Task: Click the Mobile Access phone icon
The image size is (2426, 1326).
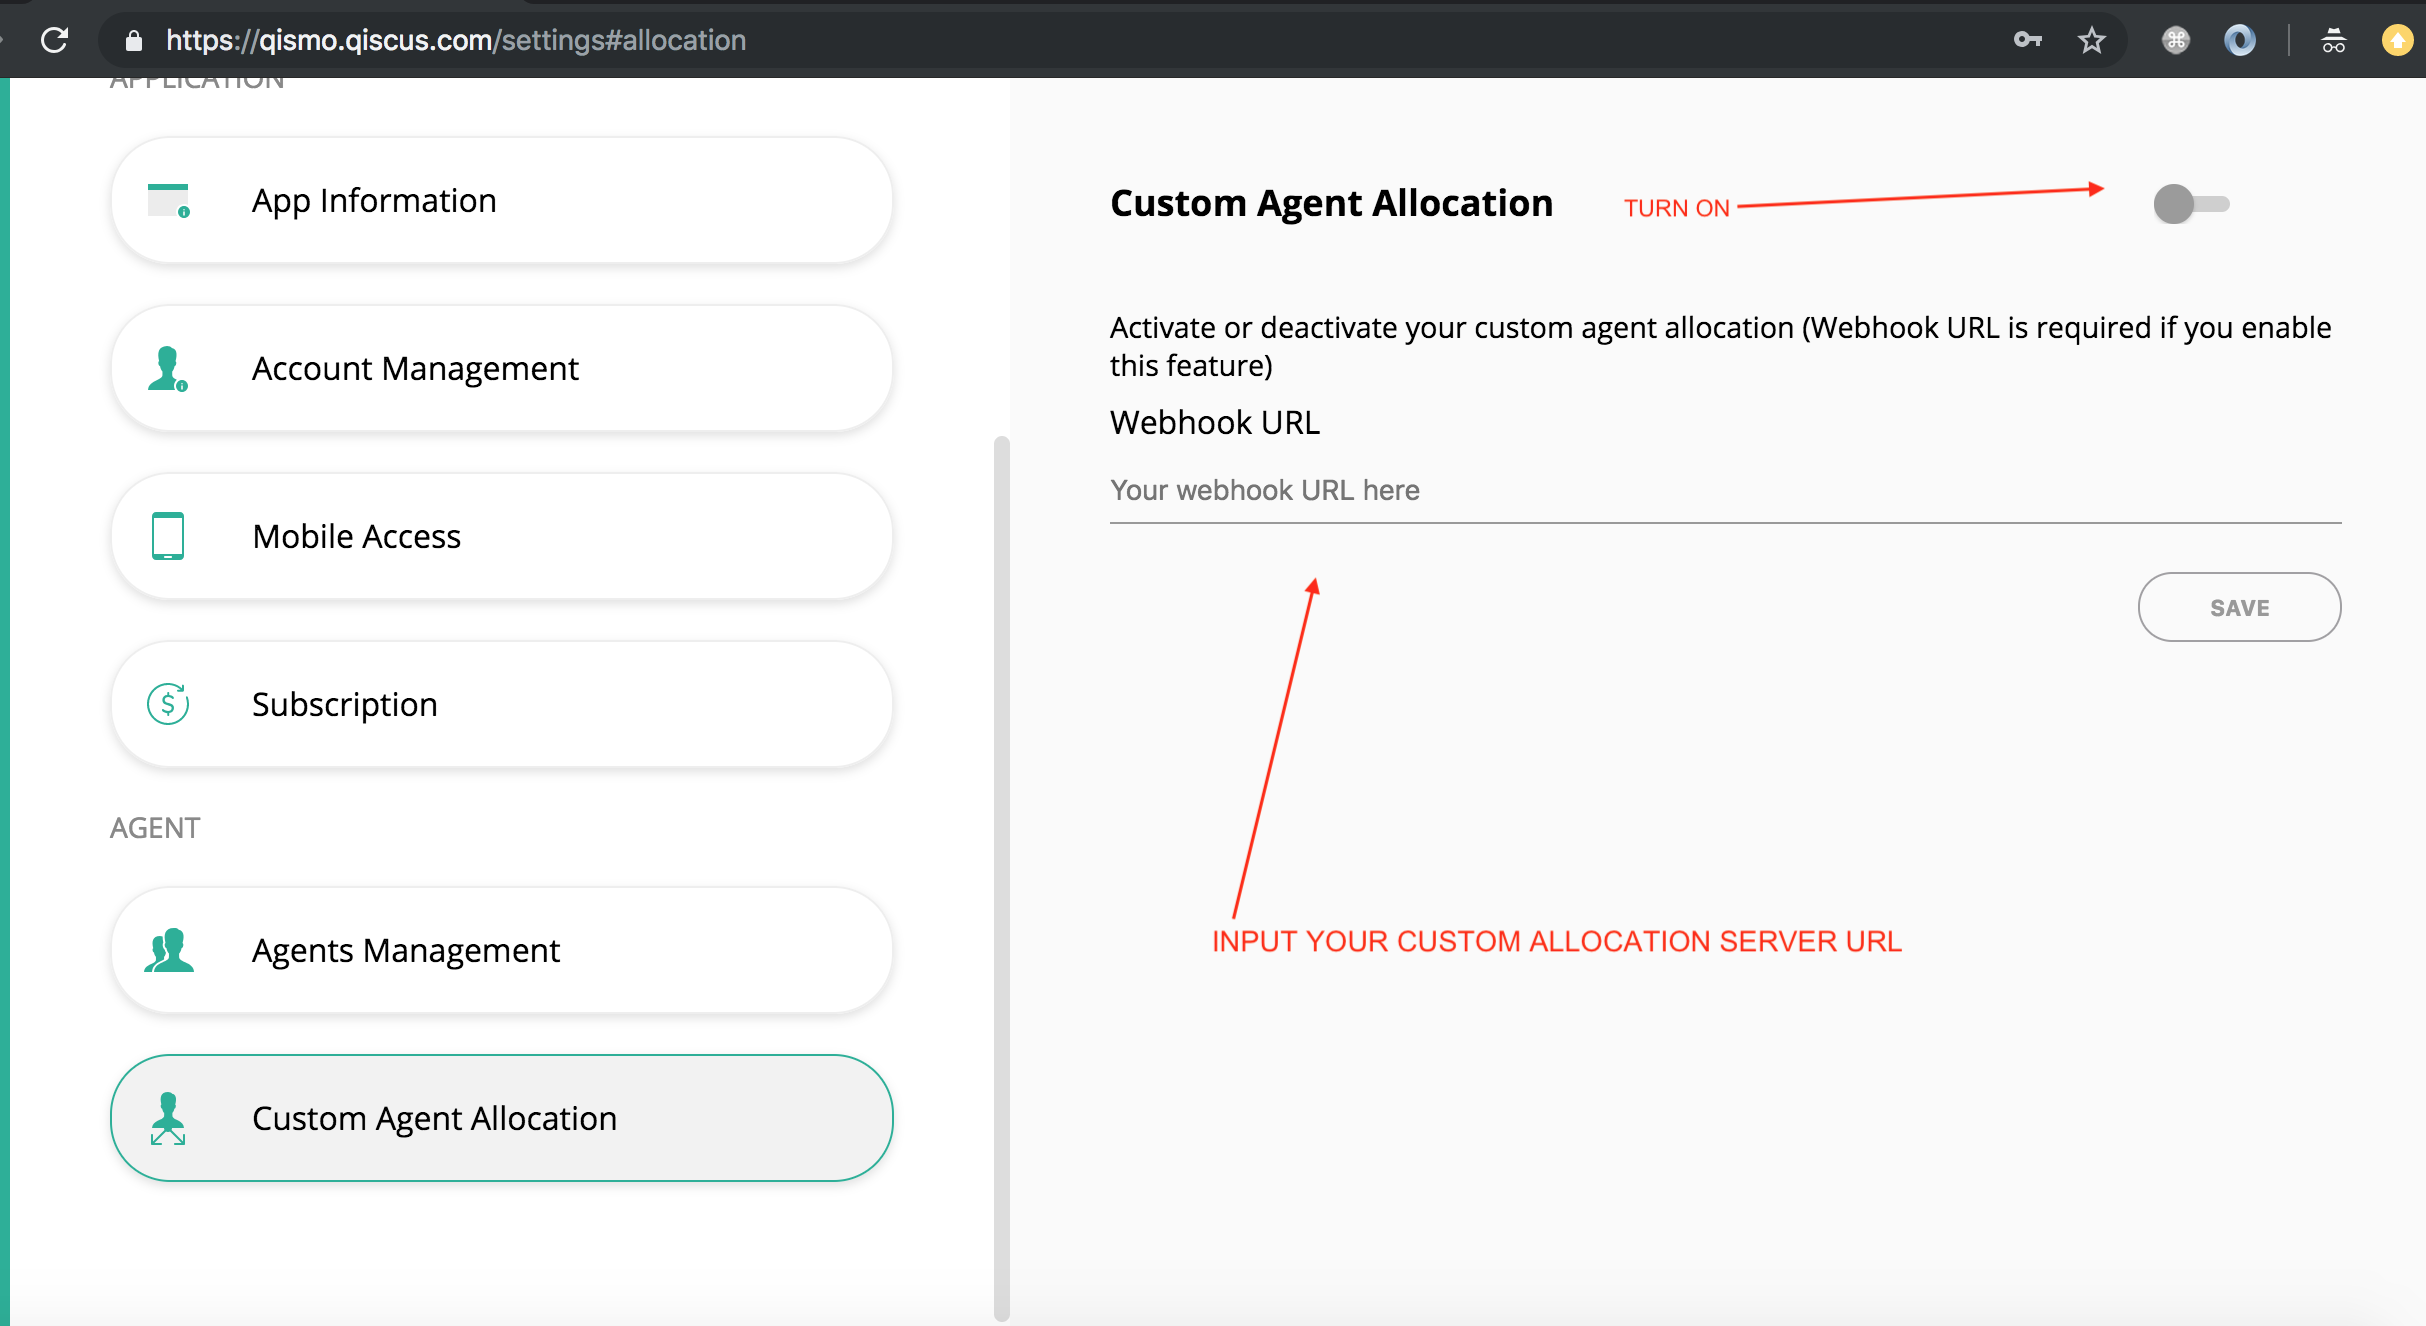Action: coord(167,534)
